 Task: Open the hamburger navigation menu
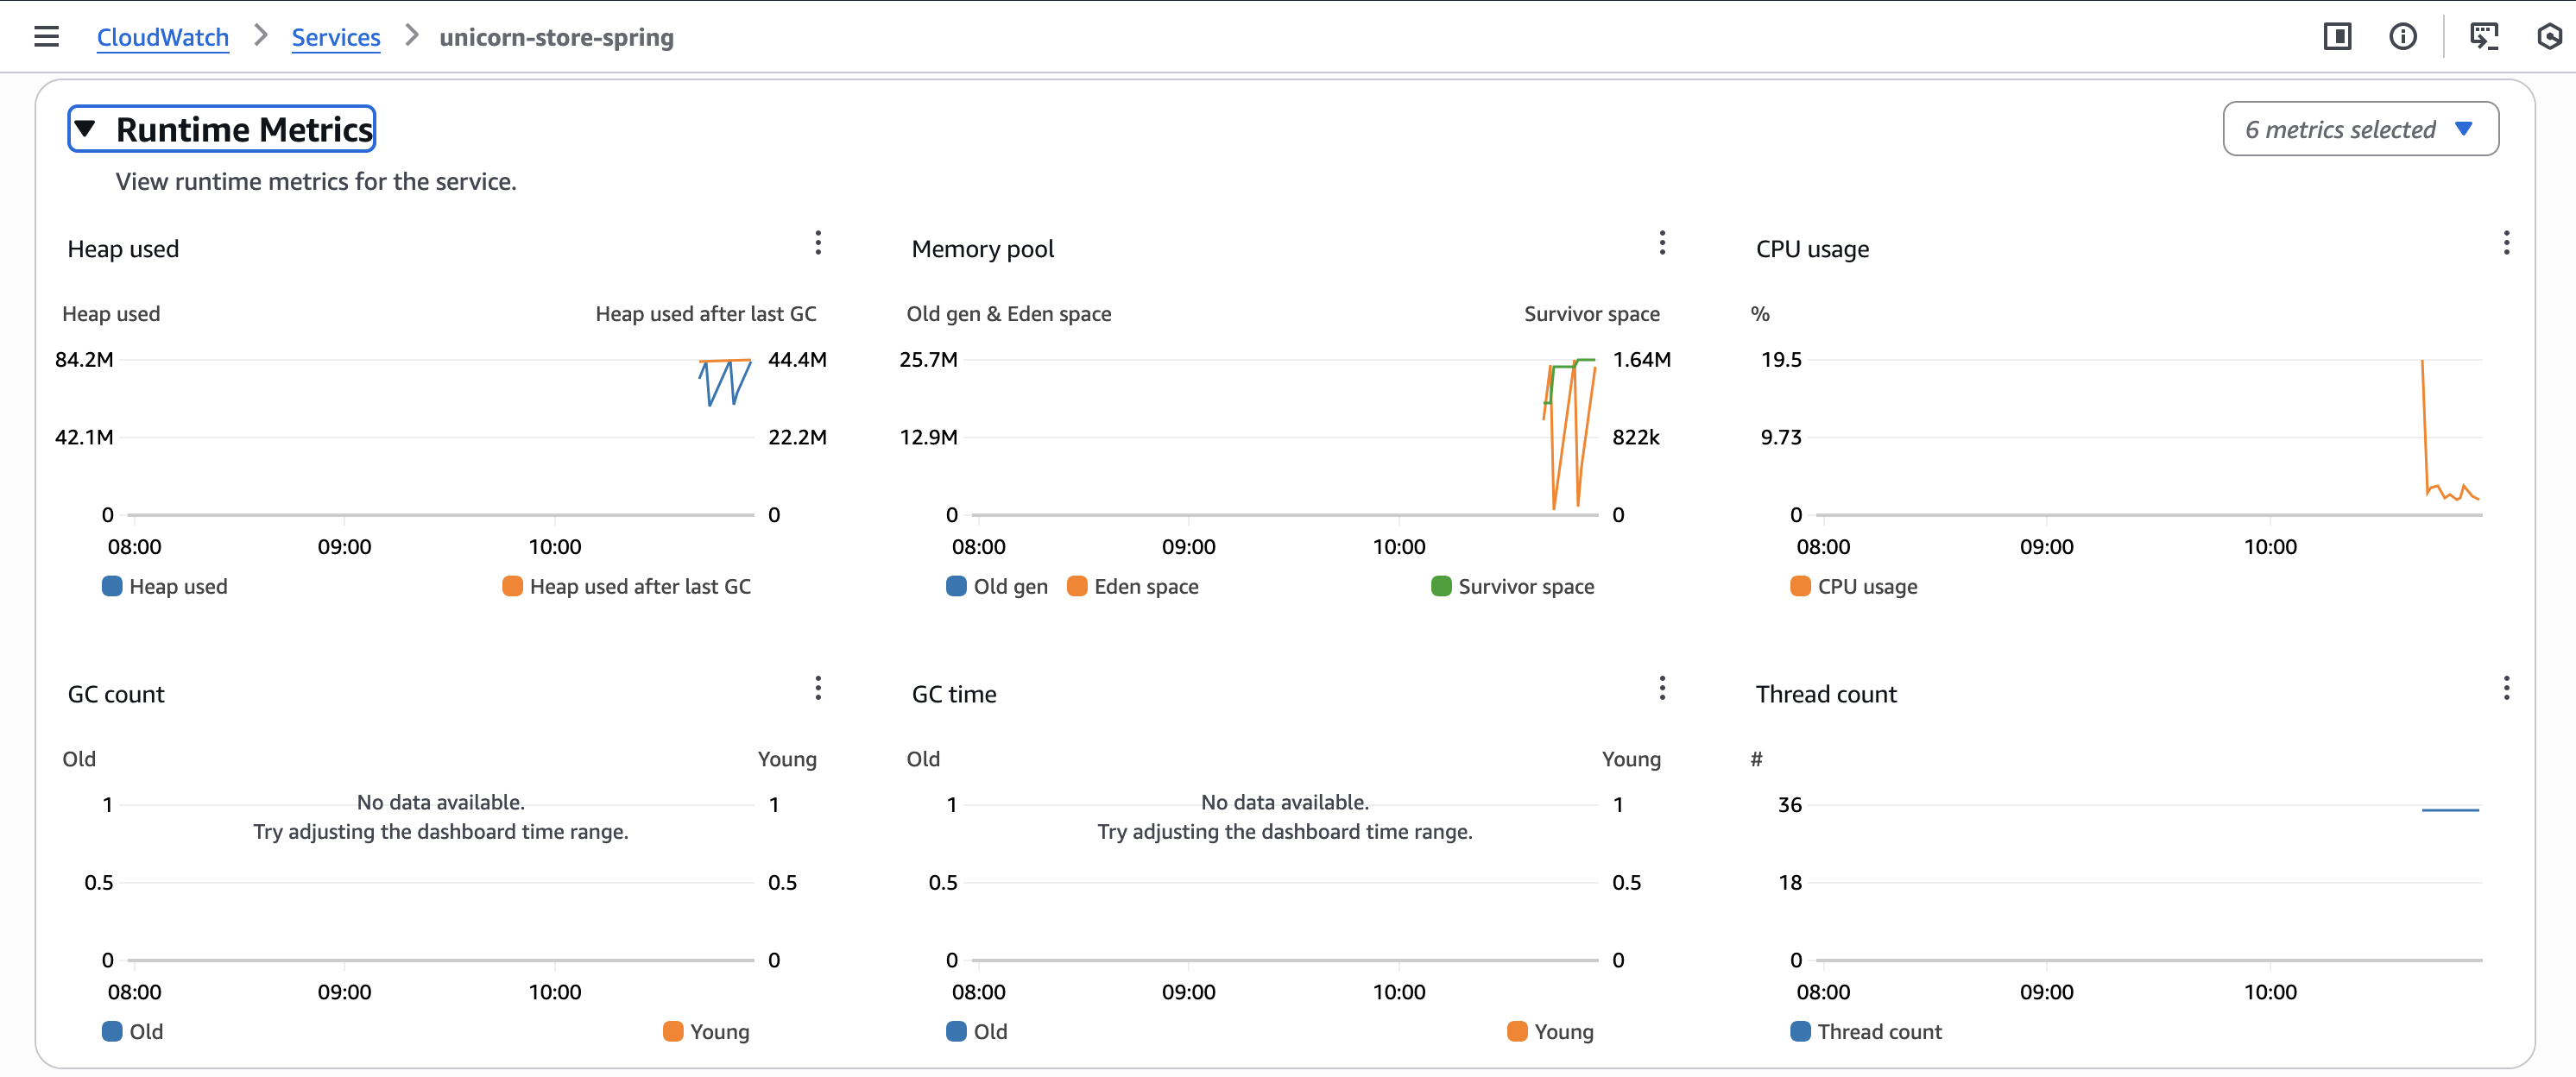pos(46,36)
